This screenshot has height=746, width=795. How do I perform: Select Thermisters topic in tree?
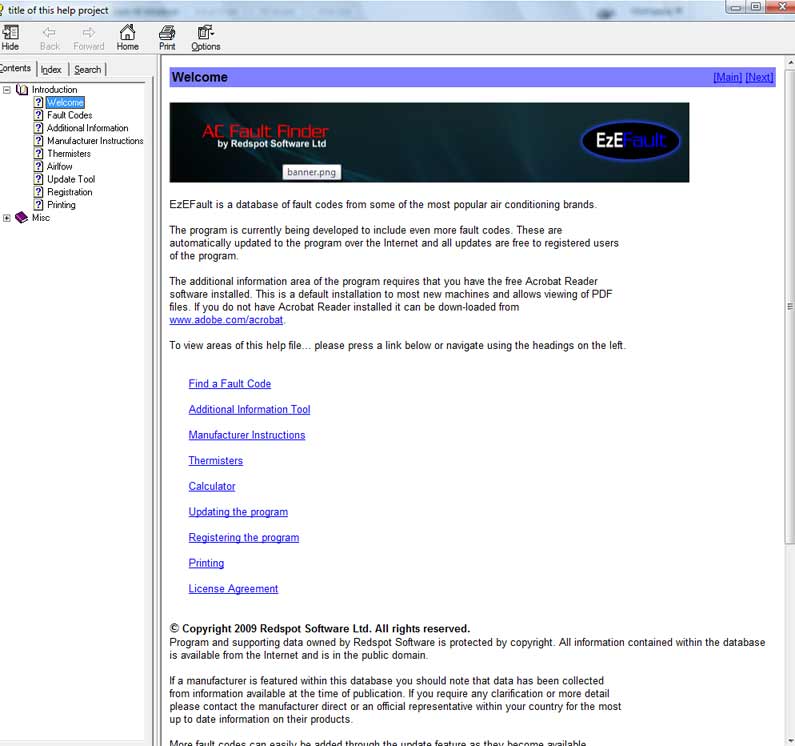click(x=68, y=154)
